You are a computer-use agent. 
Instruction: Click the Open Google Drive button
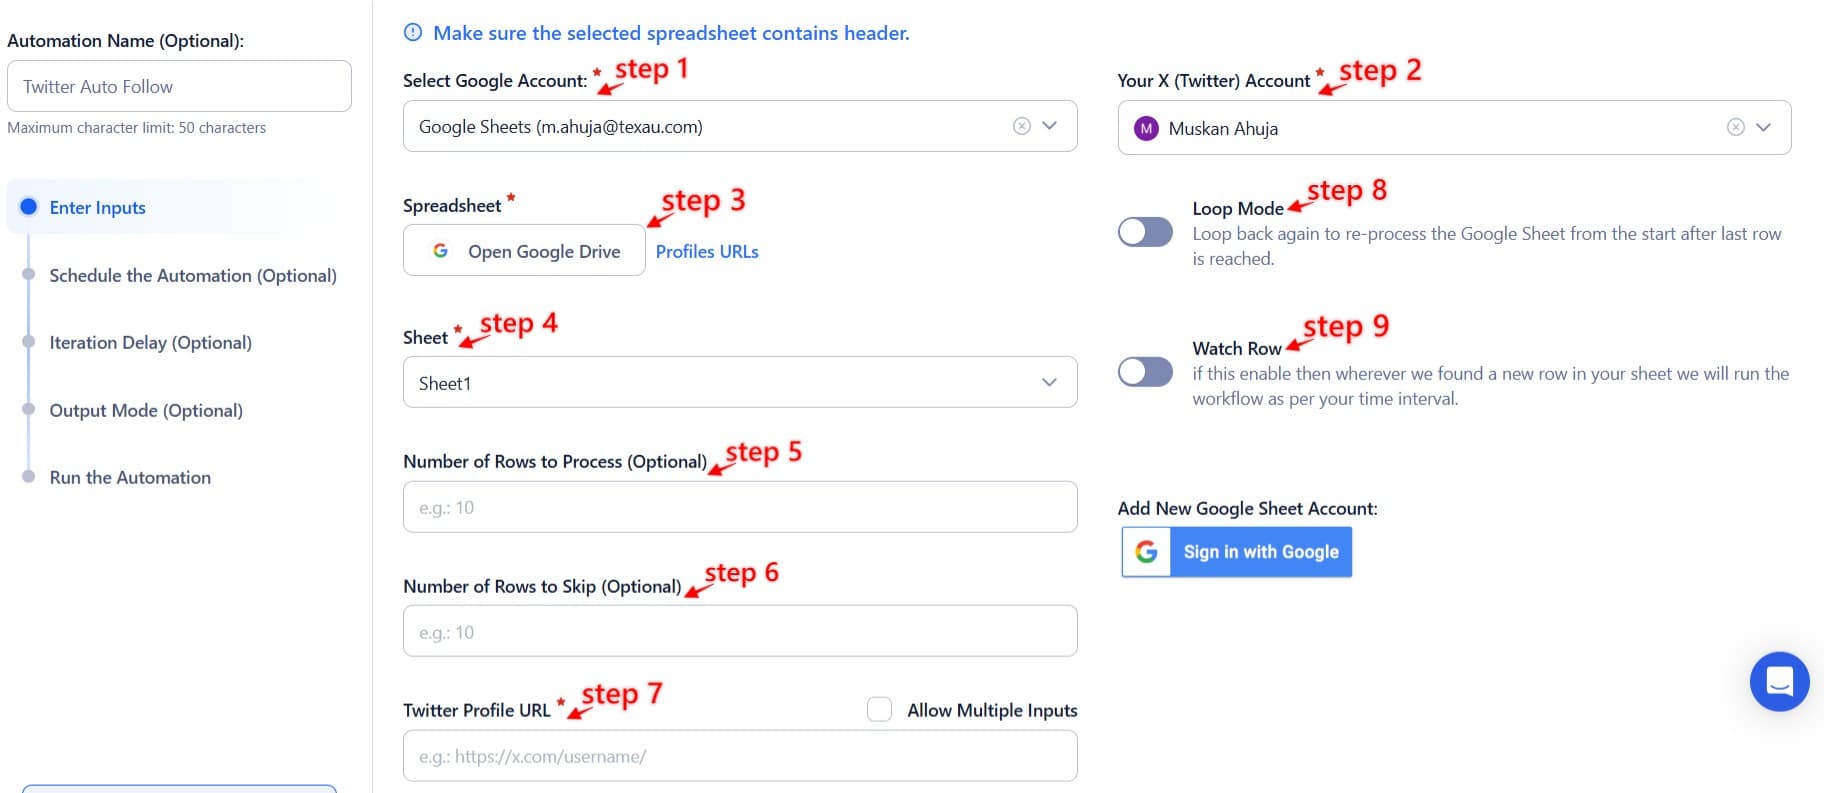[x=524, y=251]
